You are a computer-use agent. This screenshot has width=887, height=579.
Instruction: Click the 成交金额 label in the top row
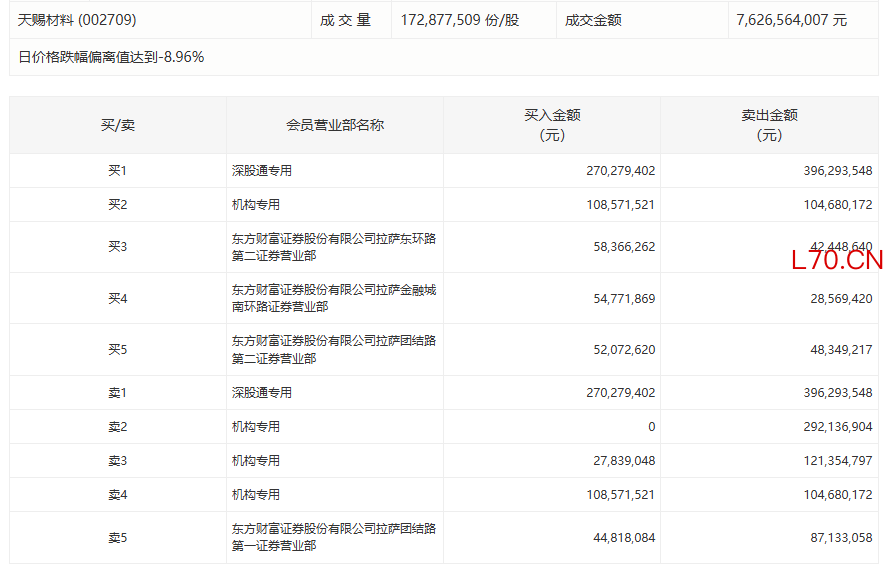pos(593,20)
